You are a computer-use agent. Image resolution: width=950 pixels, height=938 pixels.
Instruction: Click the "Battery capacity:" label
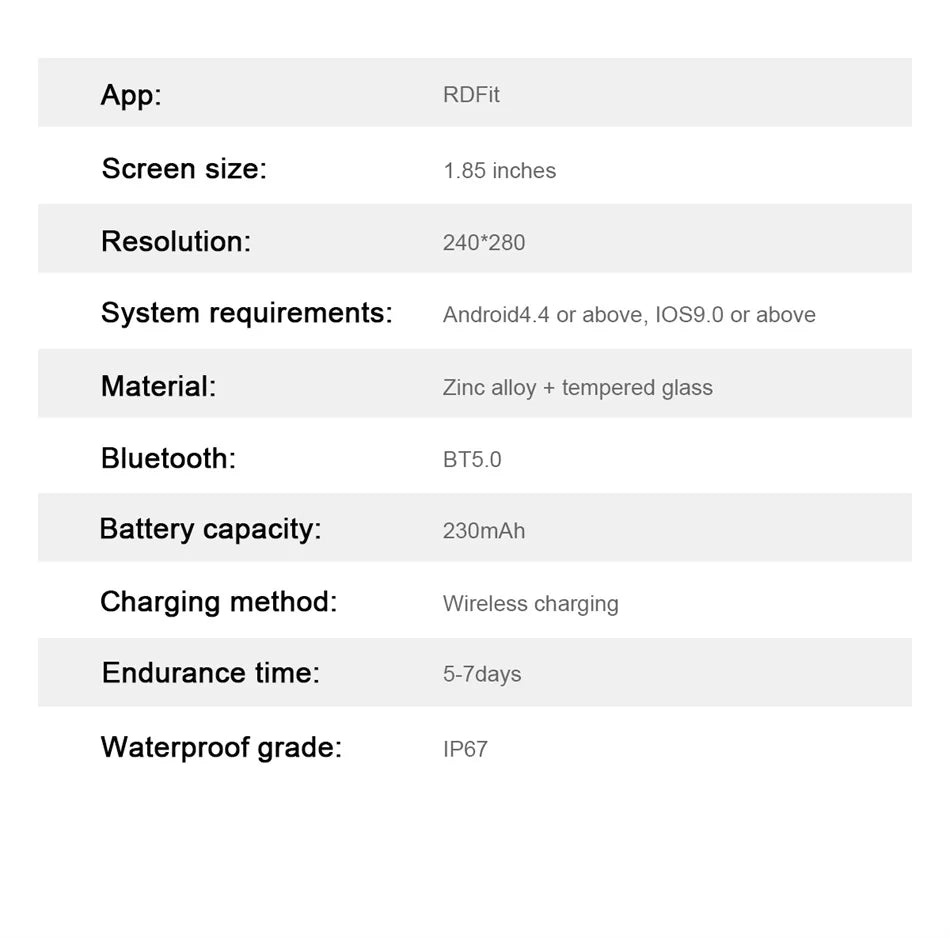click(210, 528)
